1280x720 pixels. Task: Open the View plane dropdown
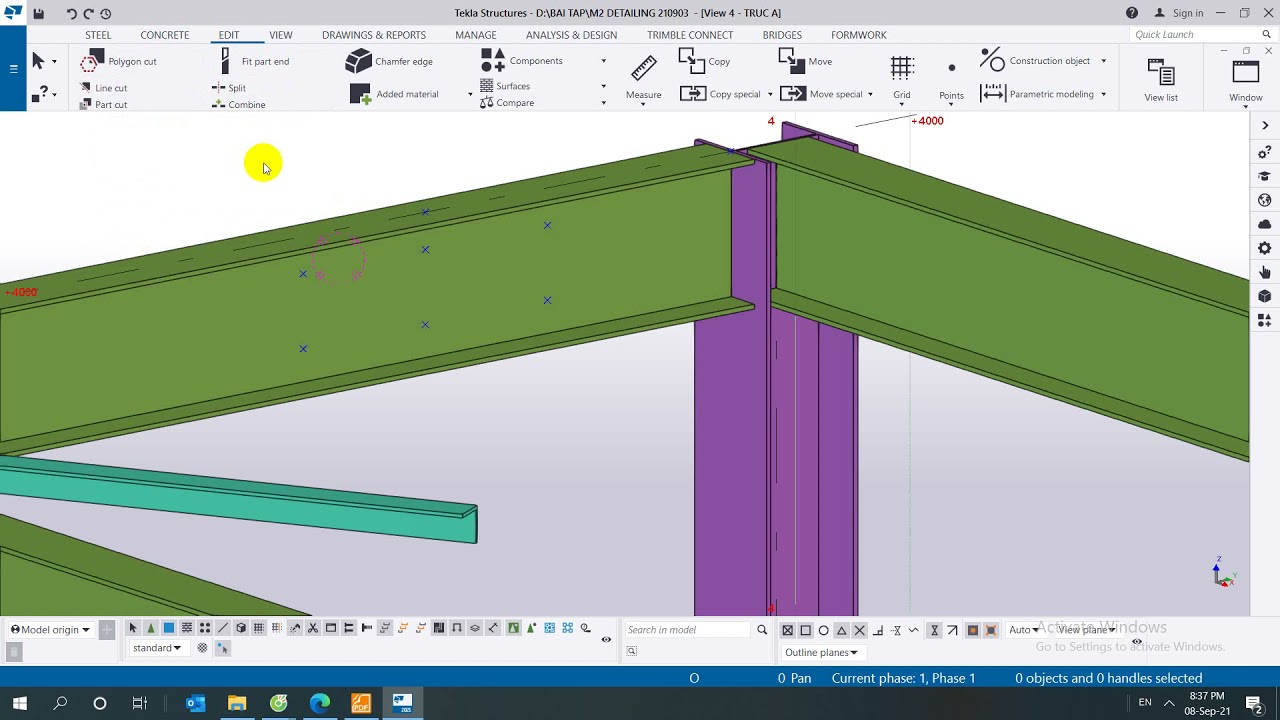(1087, 630)
